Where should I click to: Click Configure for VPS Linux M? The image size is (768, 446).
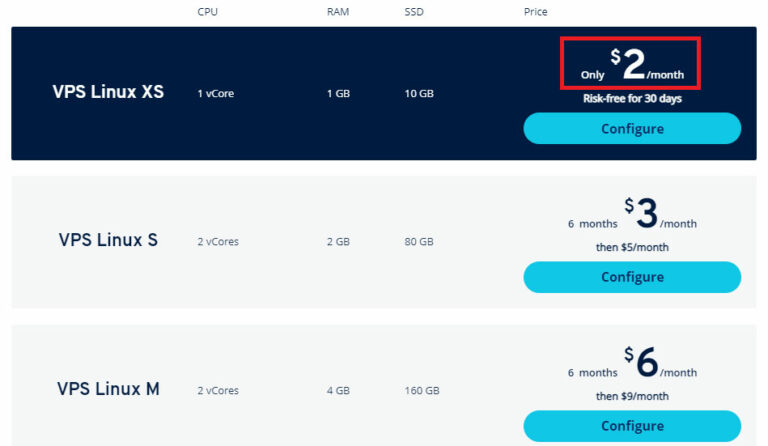632,426
